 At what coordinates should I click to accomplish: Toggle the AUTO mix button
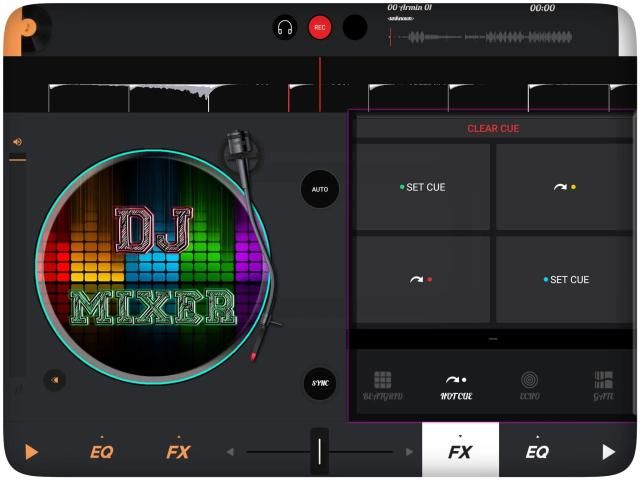click(320, 189)
